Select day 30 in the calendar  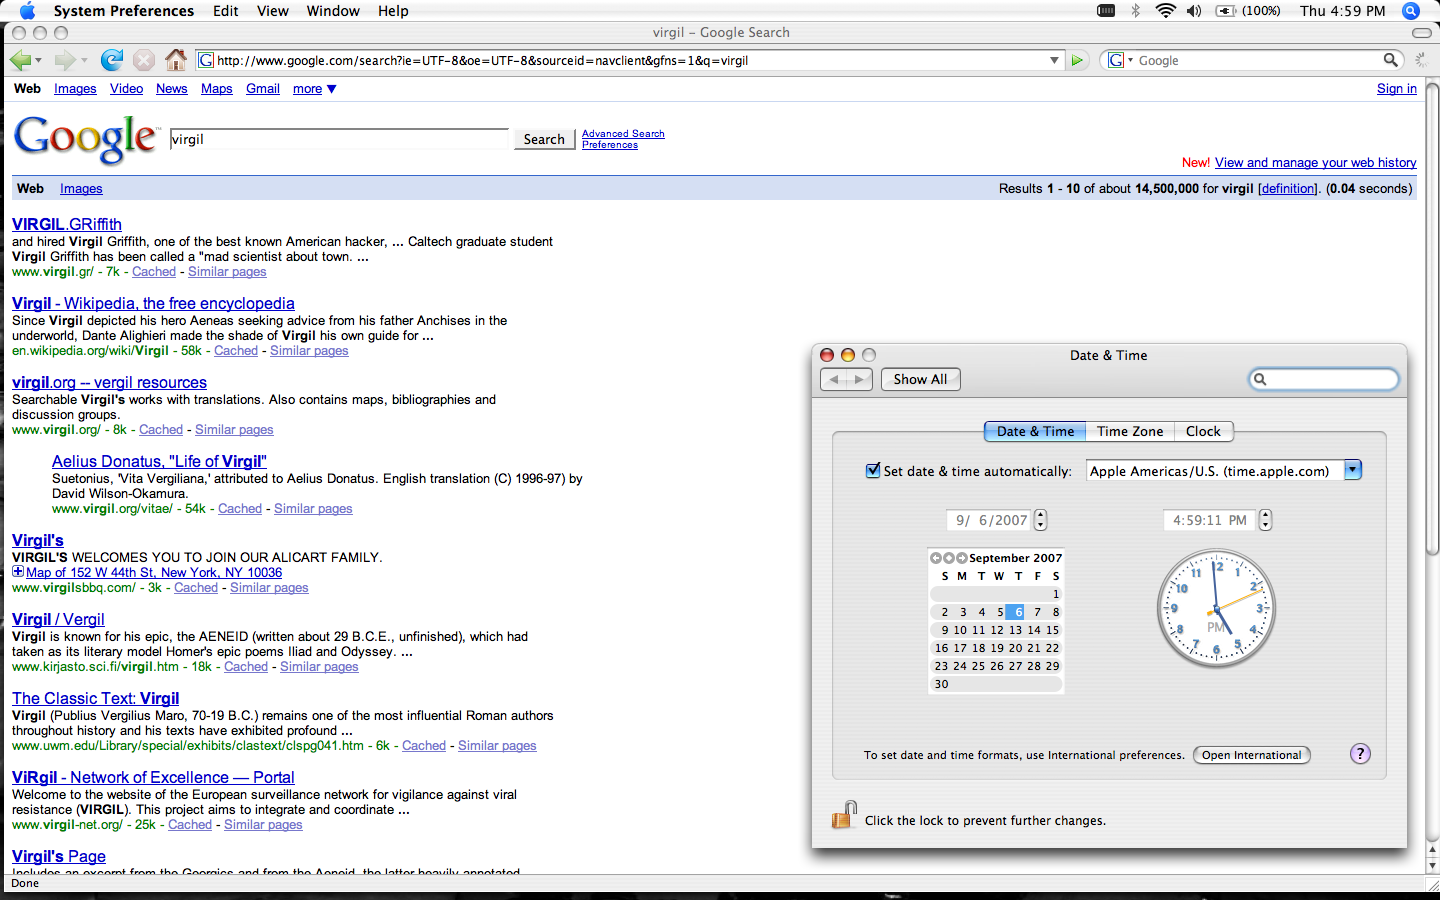pyautogui.click(x=941, y=684)
